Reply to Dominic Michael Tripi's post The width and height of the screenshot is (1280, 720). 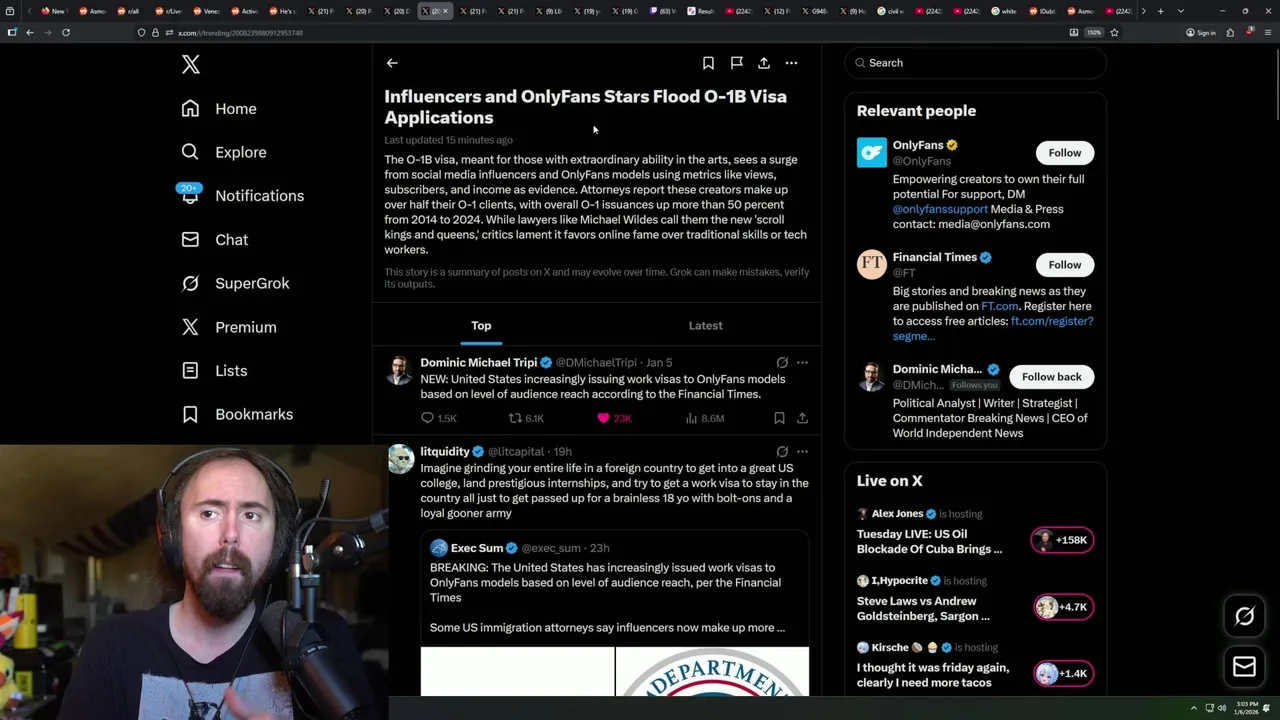438,418
